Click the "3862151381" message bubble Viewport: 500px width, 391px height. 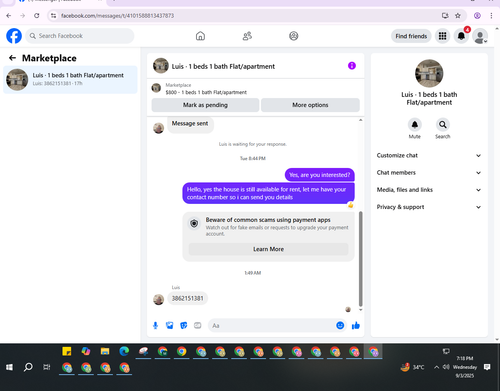[187, 298]
